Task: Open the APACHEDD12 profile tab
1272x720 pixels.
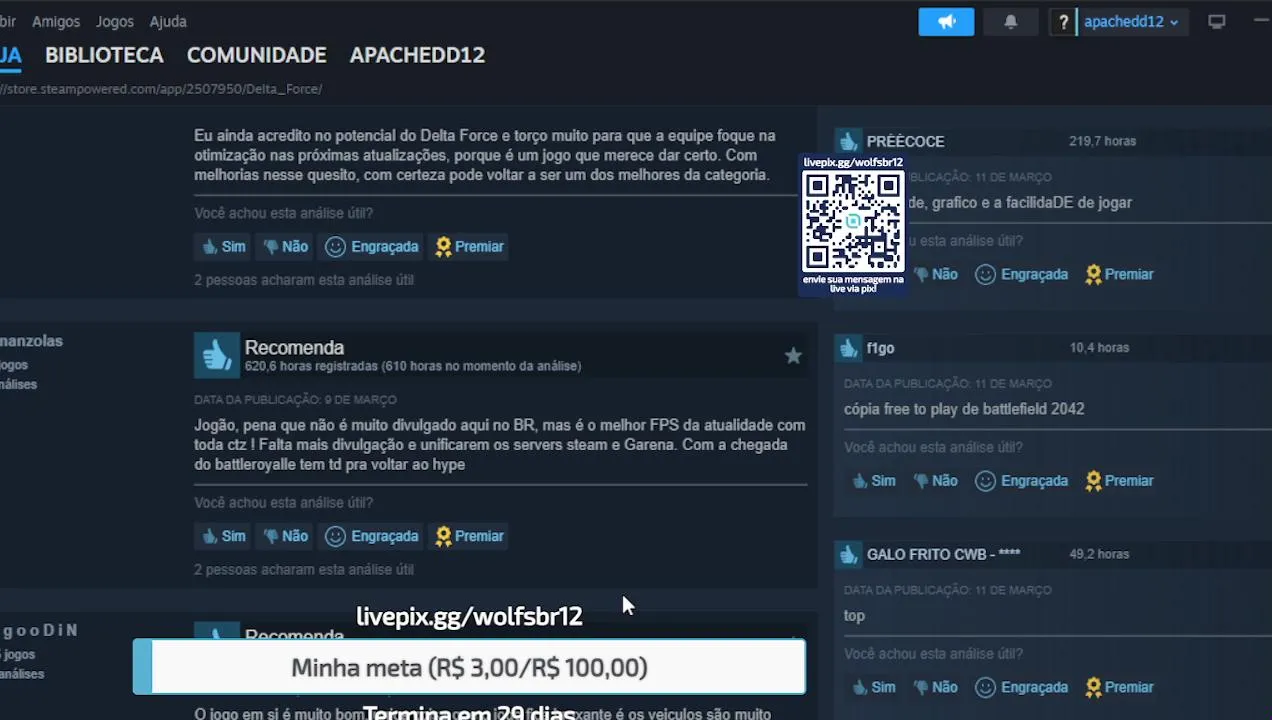Action: point(417,55)
